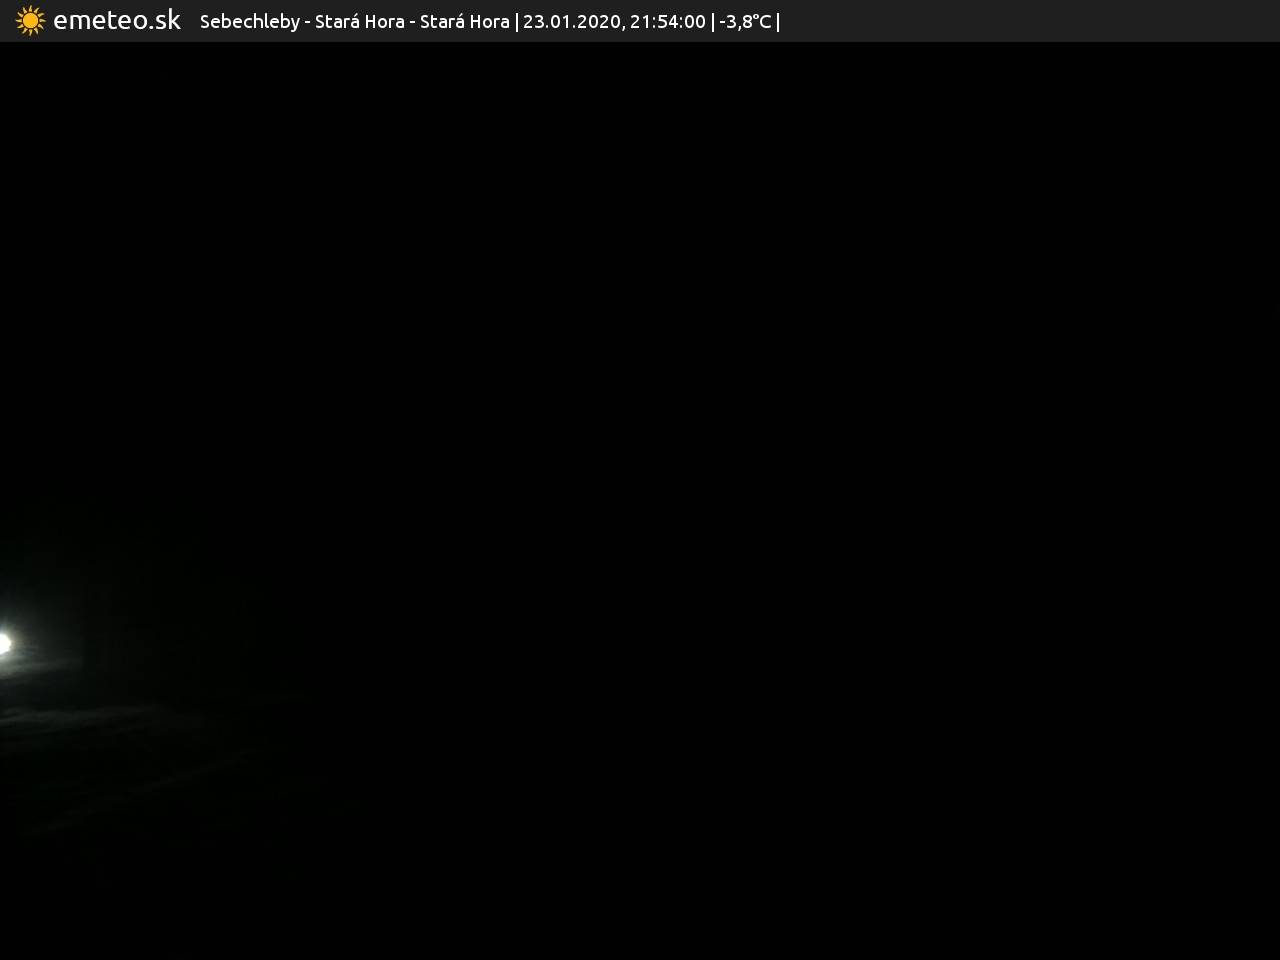Viewport: 1280px width, 960px height.
Task: Click the dash between the two Stará Hora
Action: tap(412, 22)
